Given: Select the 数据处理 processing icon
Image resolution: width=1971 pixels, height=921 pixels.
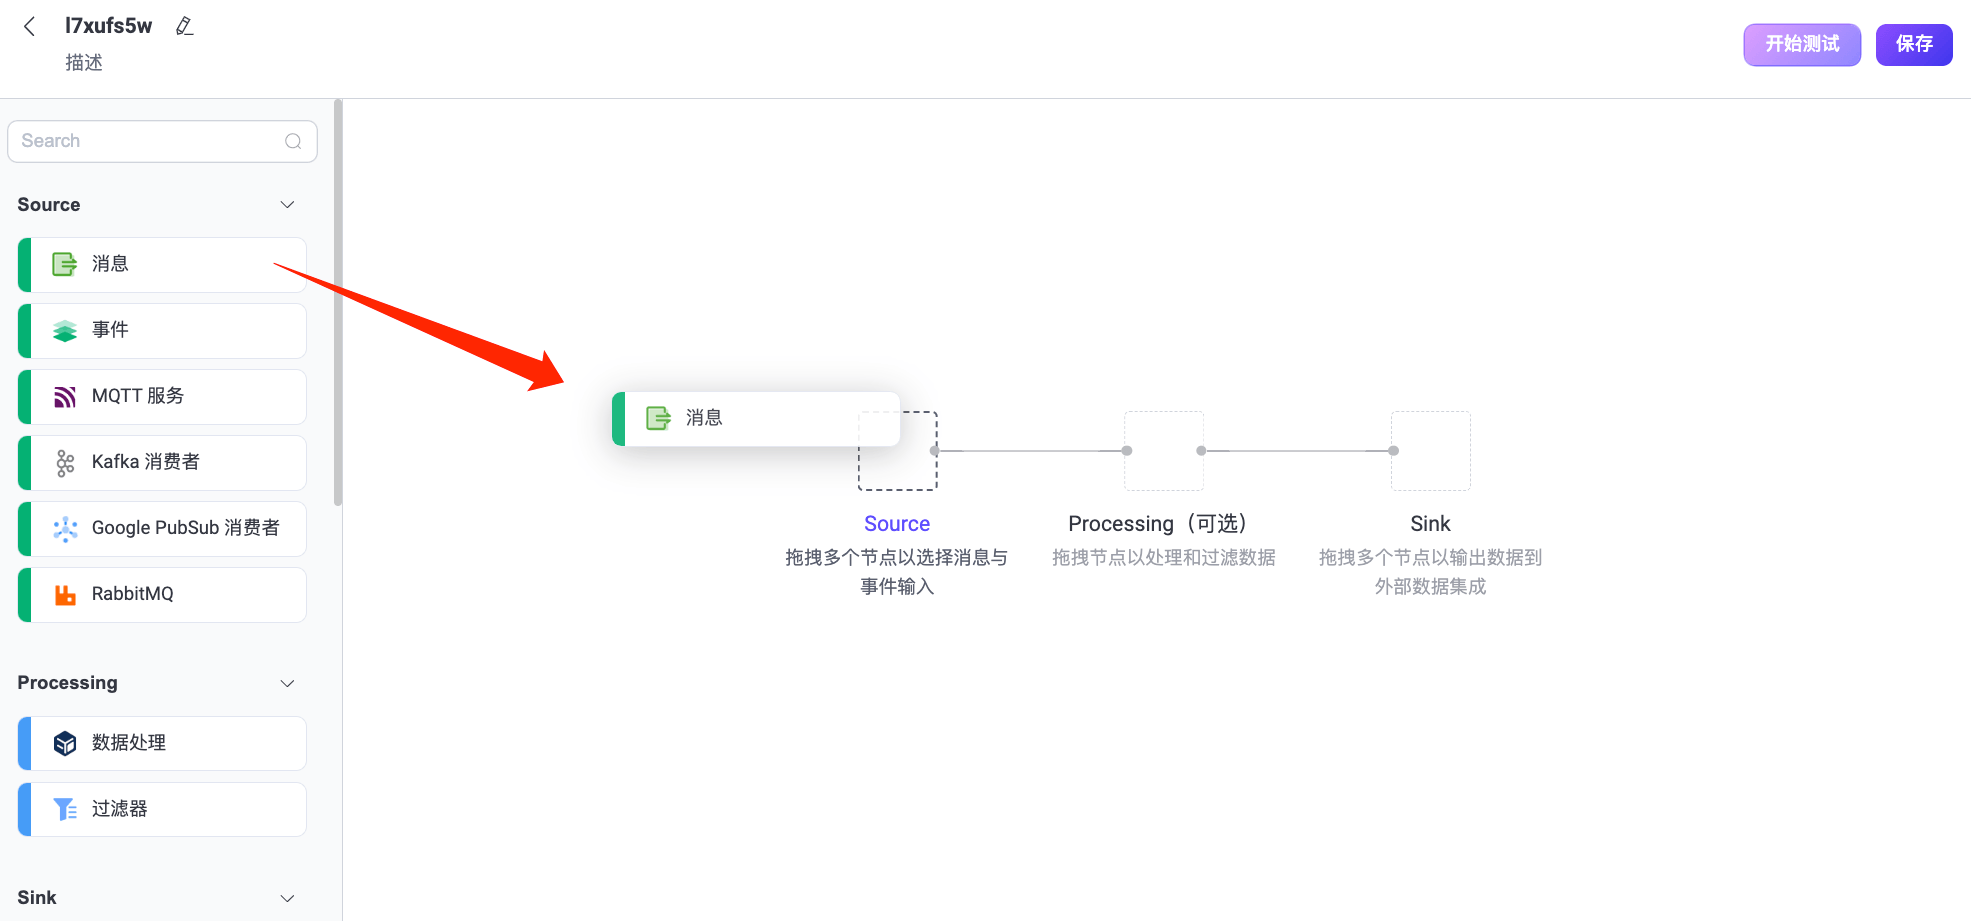Looking at the screenshot, I should tap(65, 743).
